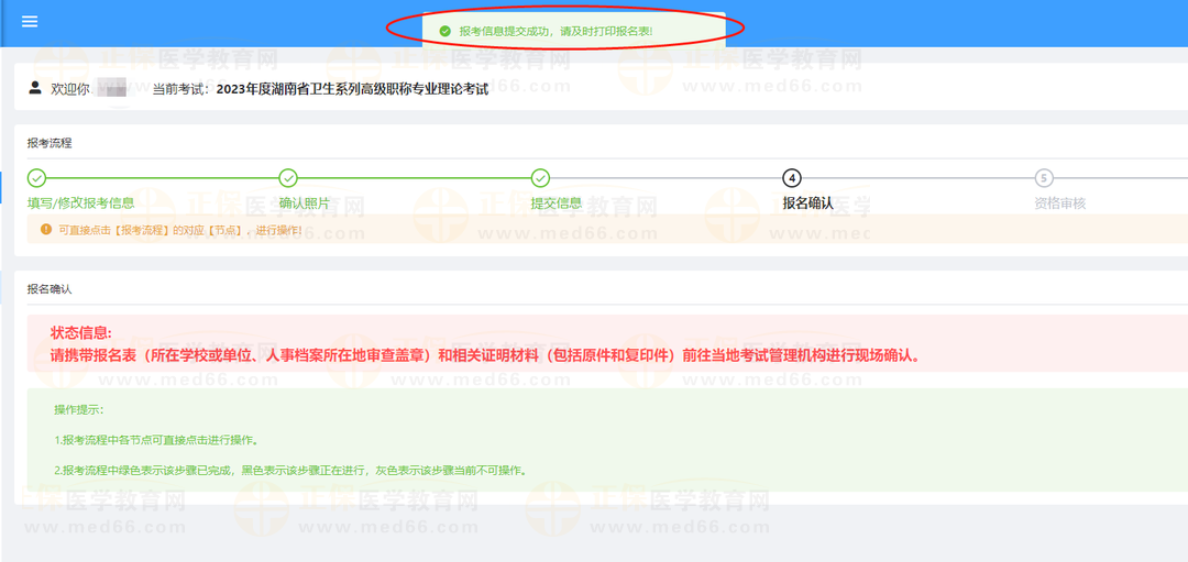The width and height of the screenshot is (1188, 562).
Task: Click the 2023年度湖南省卫生系列 exam title
Action: 352,89
